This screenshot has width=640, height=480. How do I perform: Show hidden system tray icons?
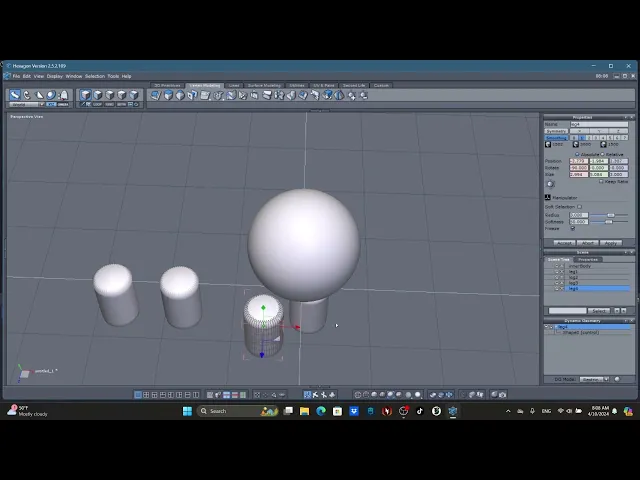tap(508, 411)
